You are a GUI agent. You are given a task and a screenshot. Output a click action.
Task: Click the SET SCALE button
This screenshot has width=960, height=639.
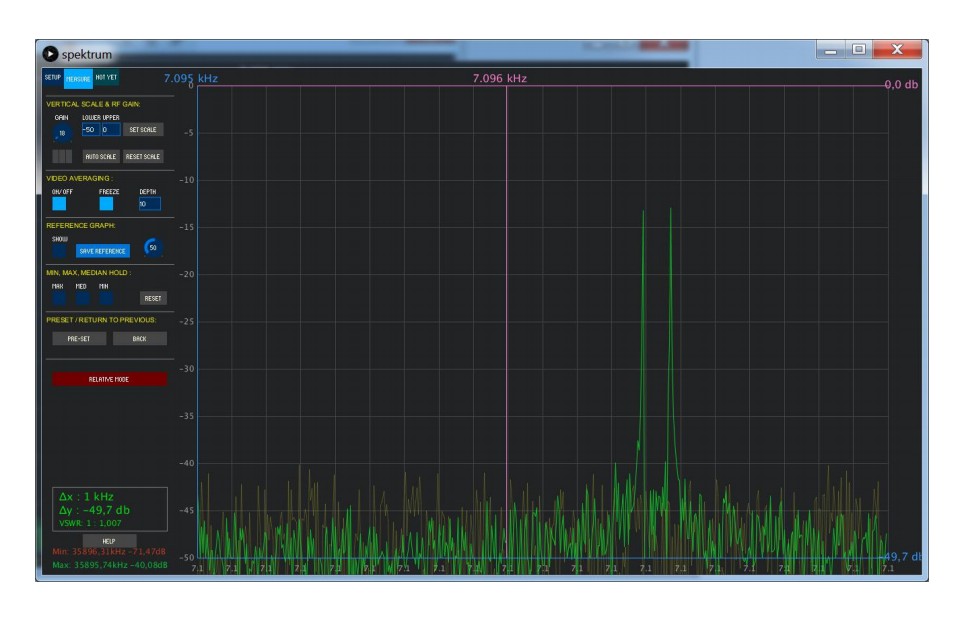coord(143,130)
